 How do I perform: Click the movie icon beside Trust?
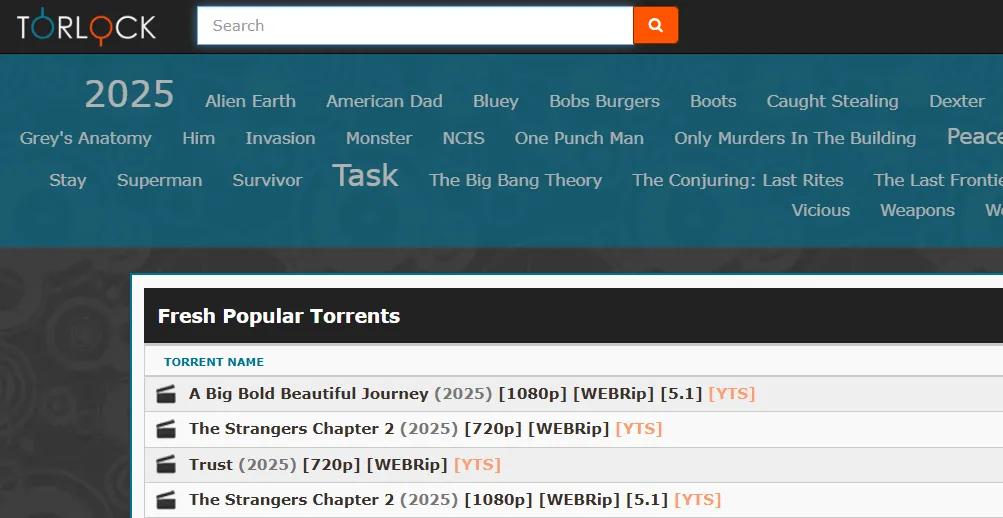(166, 464)
